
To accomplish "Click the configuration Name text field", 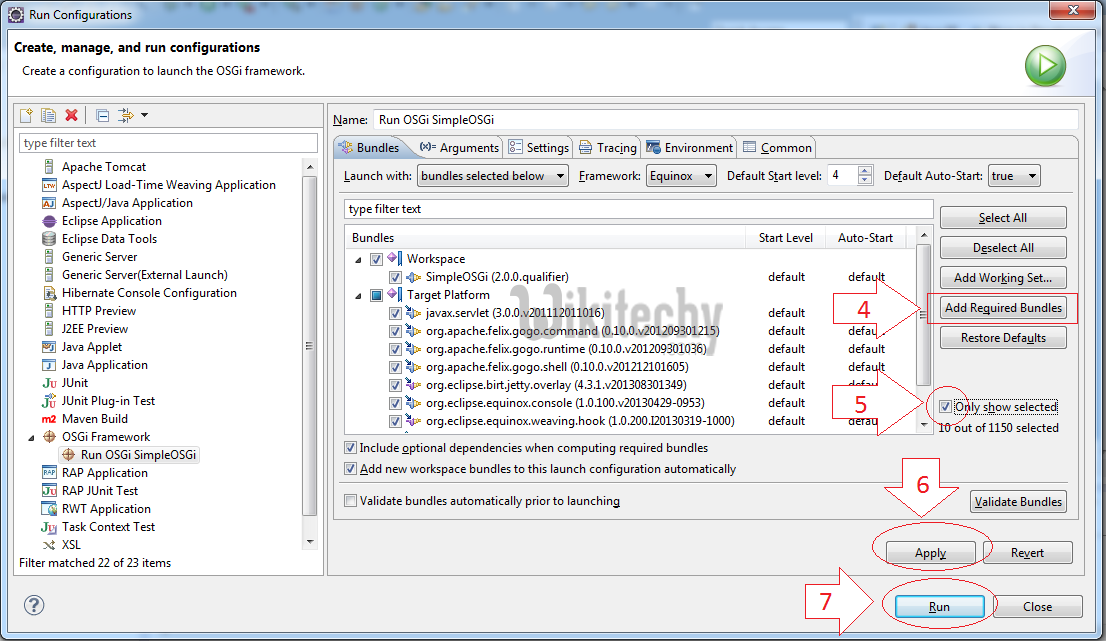I will tap(725, 119).
